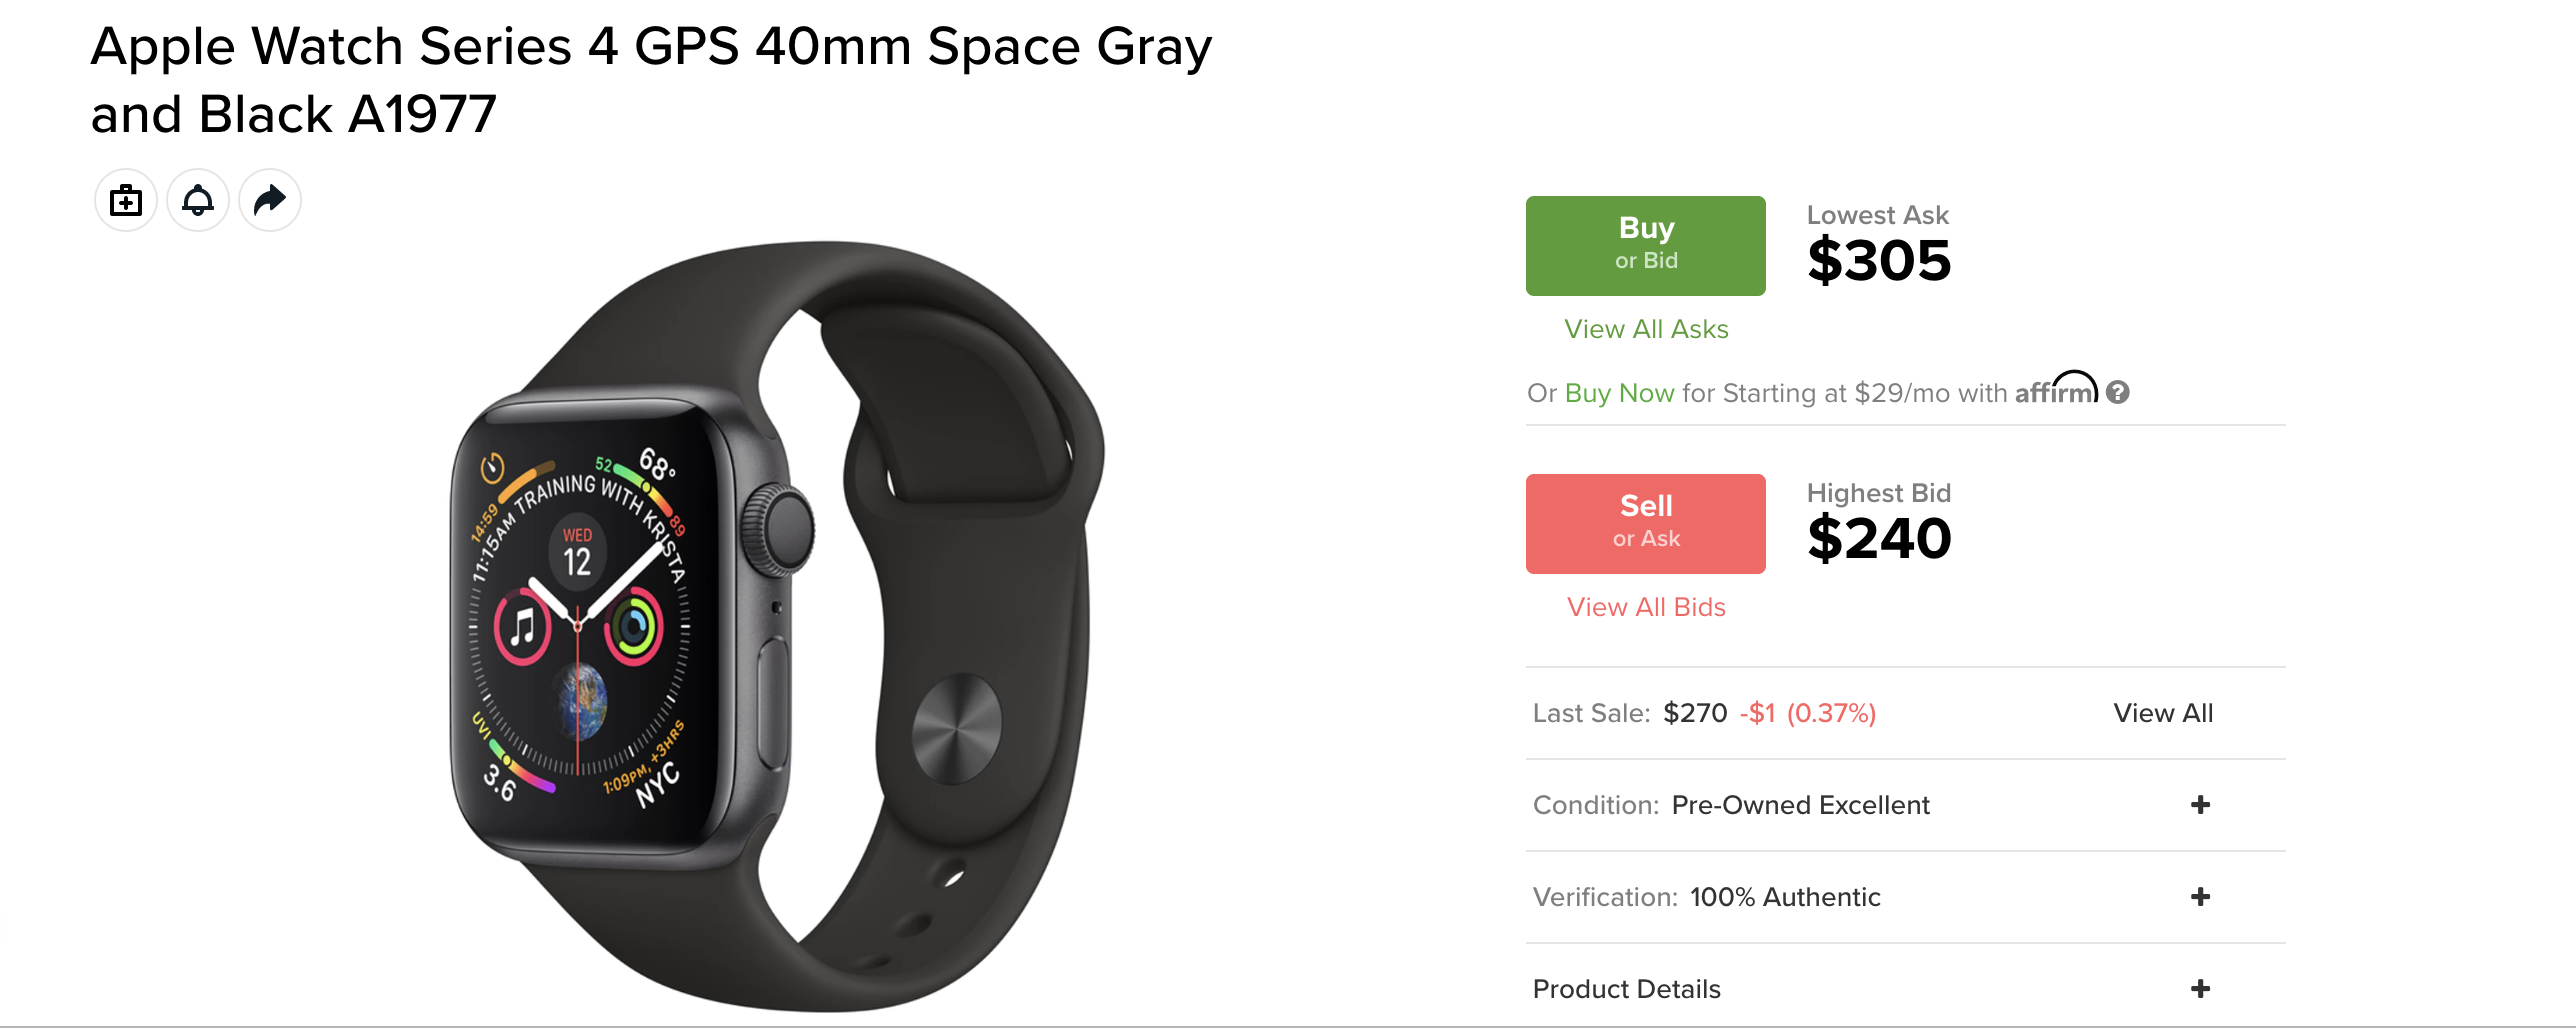The image size is (2576, 1028).
Task: Click Pre-Owned Excellent condition text
Action: click(1801, 805)
